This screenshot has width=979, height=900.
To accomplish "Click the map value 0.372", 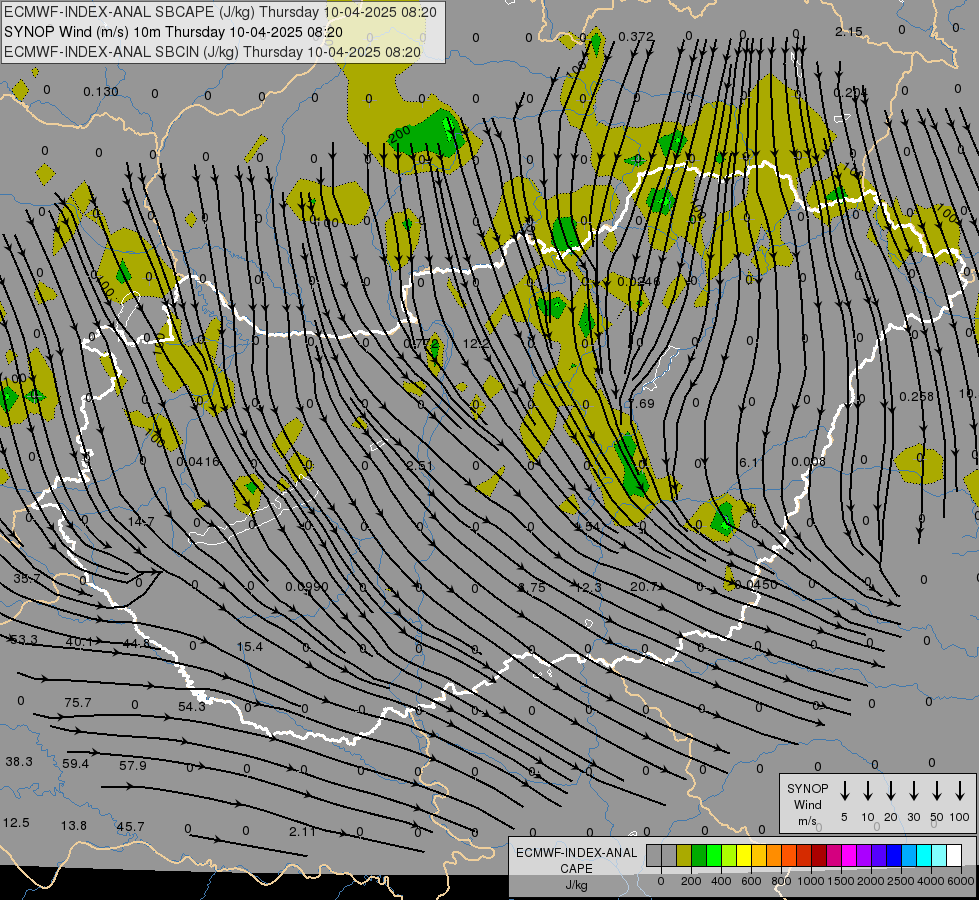I will click(636, 37).
